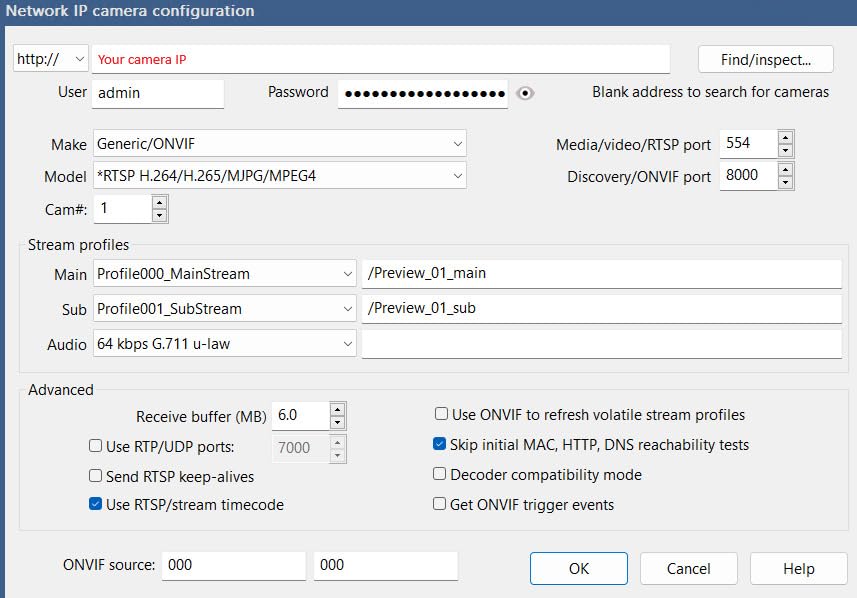The width and height of the screenshot is (857, 598).
Task: Uncheck Use RTSP/stream timecode
Action: 96,505
